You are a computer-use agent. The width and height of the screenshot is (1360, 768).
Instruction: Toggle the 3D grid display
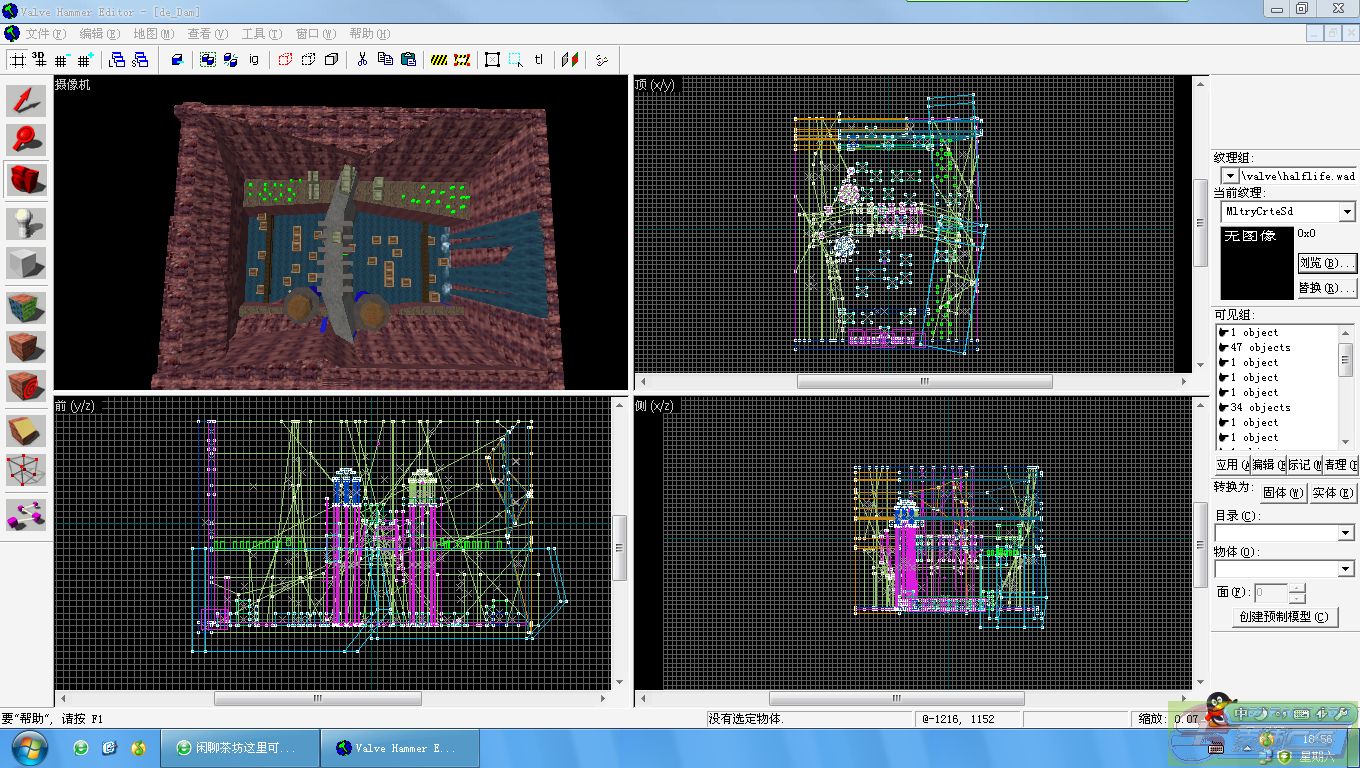pos(39,60)
